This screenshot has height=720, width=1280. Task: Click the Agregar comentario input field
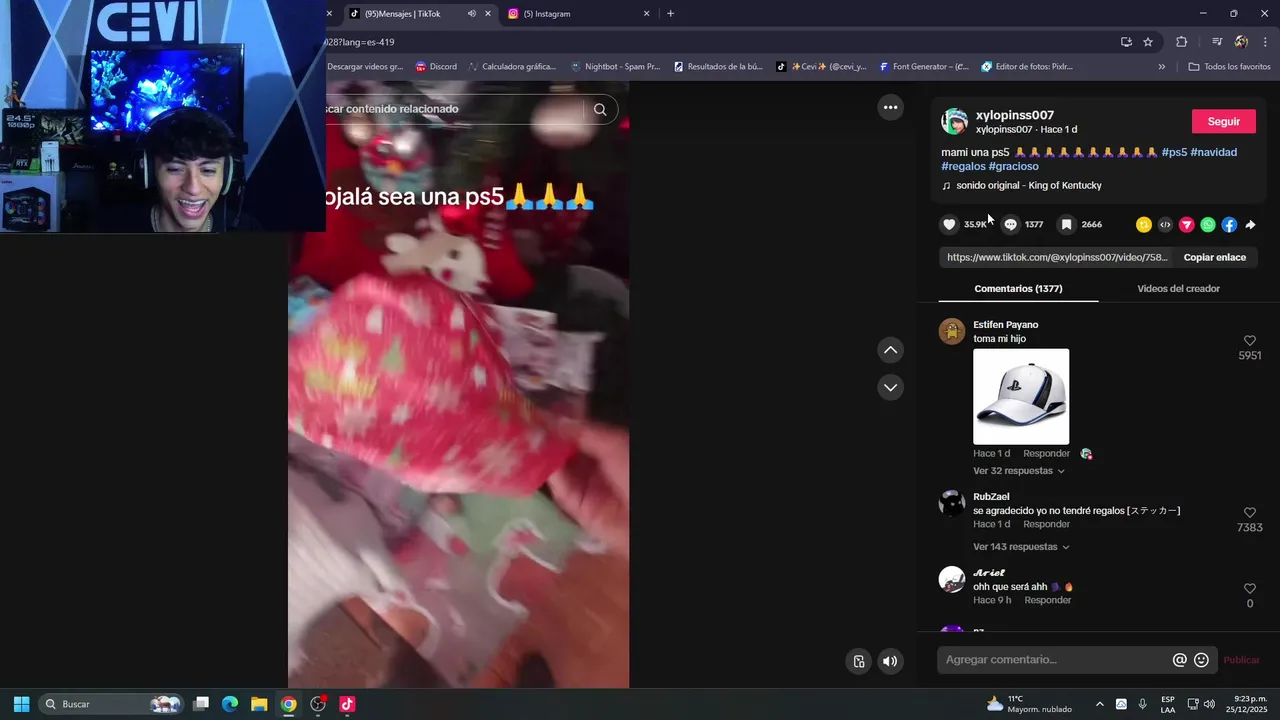(x=1055, y=660)
